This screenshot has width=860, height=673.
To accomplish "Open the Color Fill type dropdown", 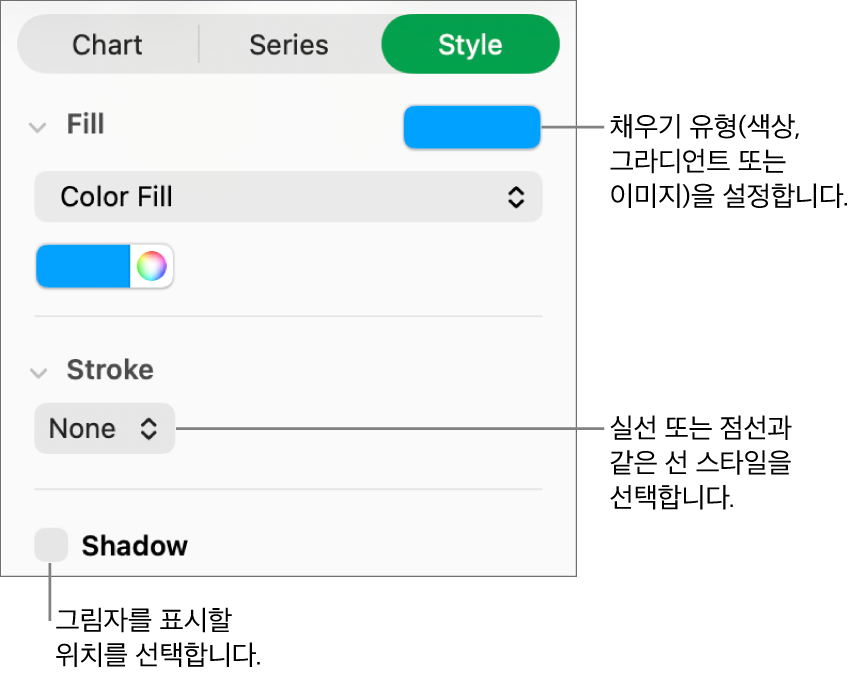I will 288,197.
